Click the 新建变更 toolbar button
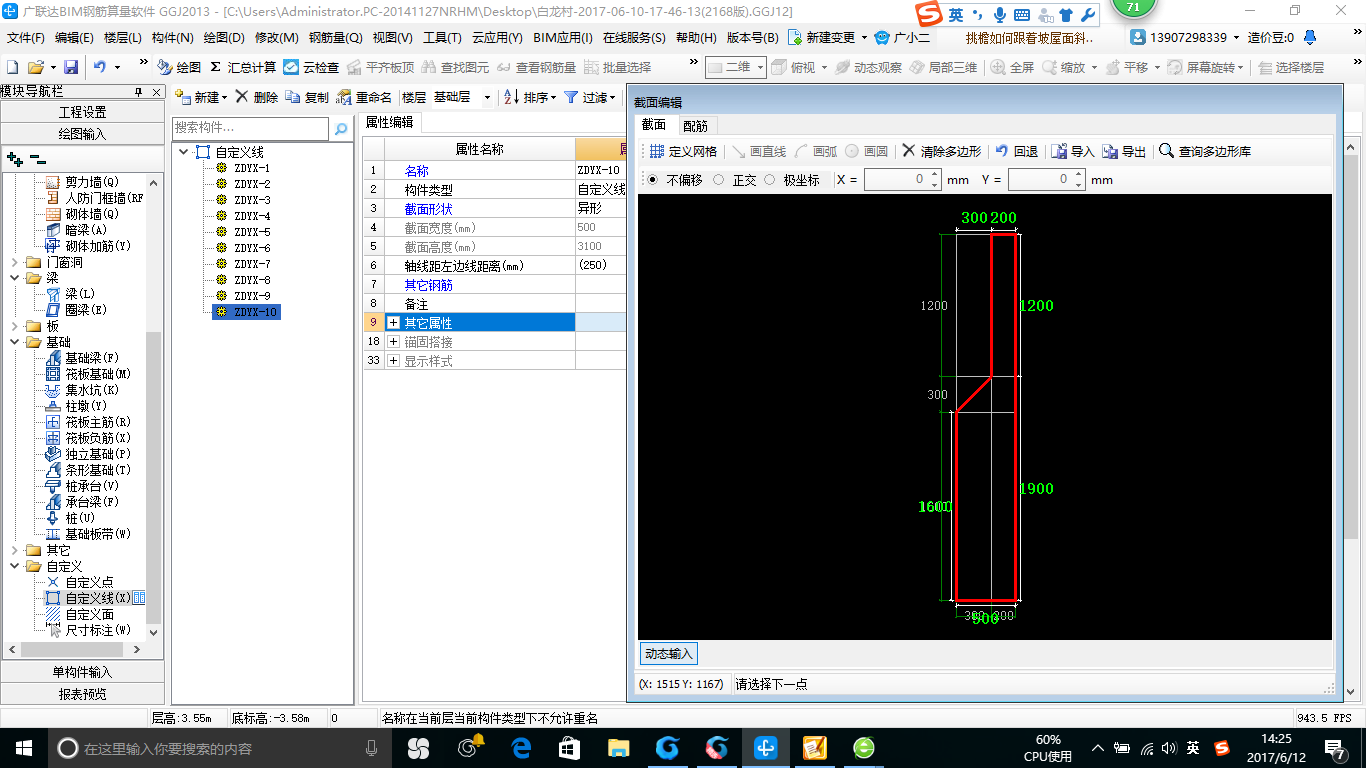Screen dimensions: 1366x768 pyautogui.click(x=828, y=38)
